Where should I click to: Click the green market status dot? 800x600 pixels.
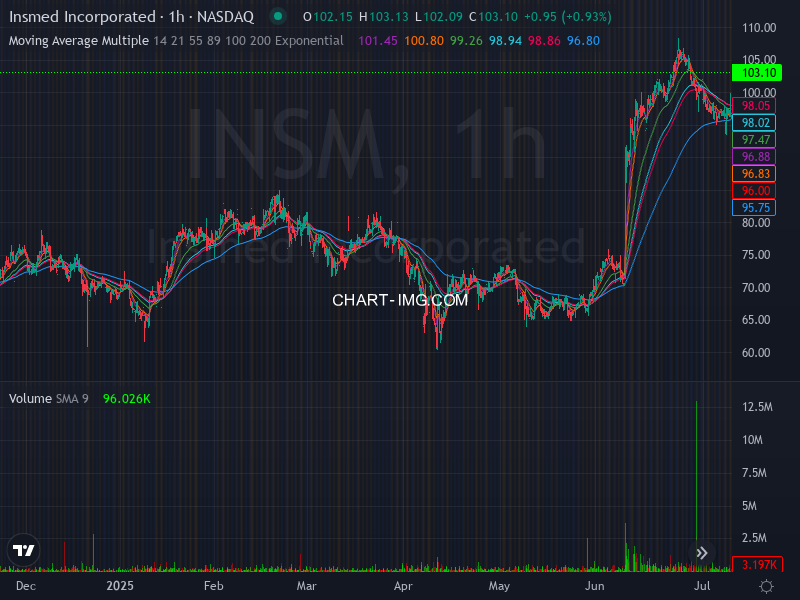click(278, 16)
